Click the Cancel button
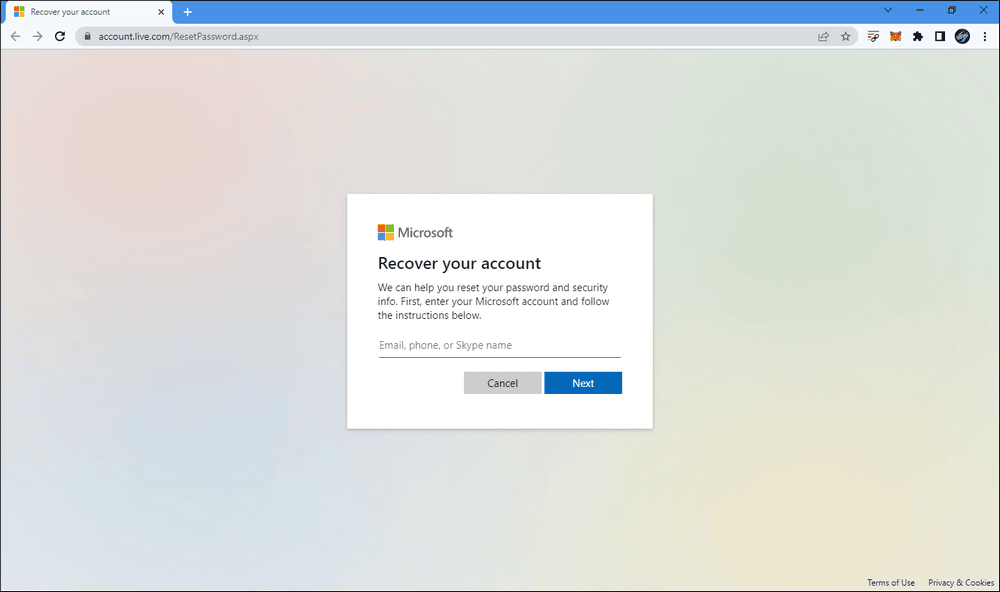 click(502, 383)
